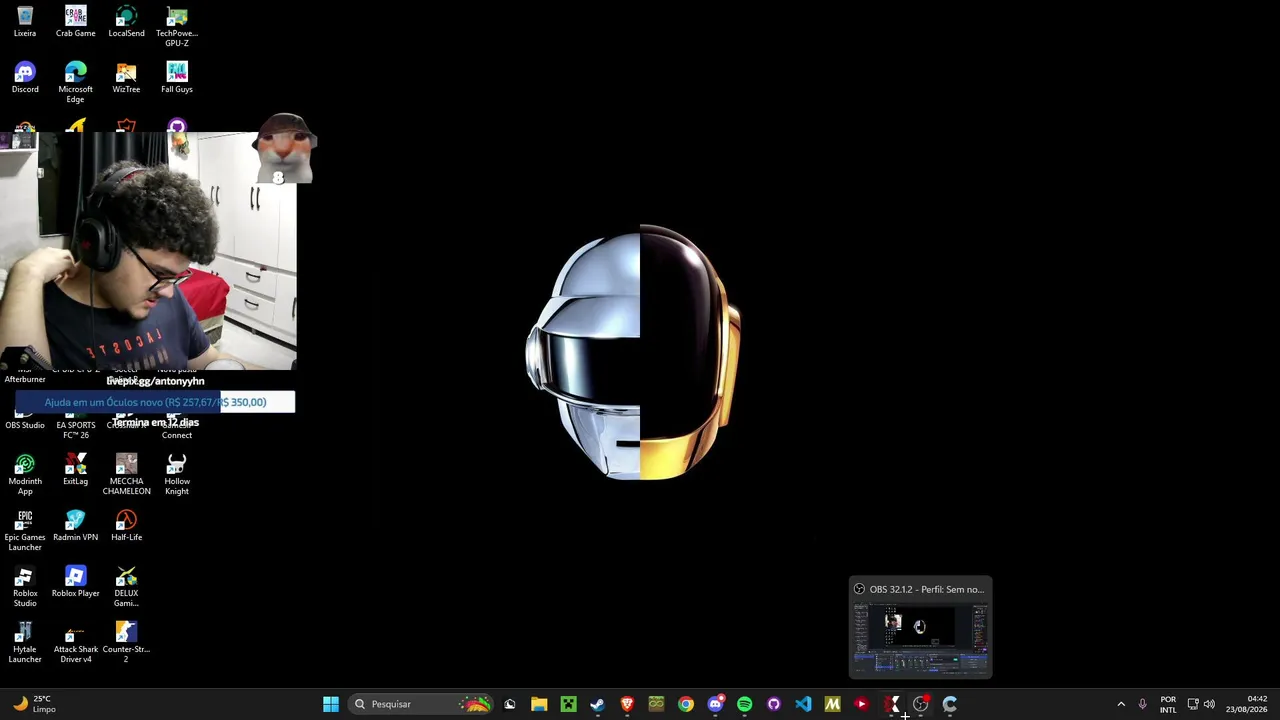Select the Counter-Strike 2 desktop shortcut
This screenshot has width=1280, height=720.
click(126, 643)
